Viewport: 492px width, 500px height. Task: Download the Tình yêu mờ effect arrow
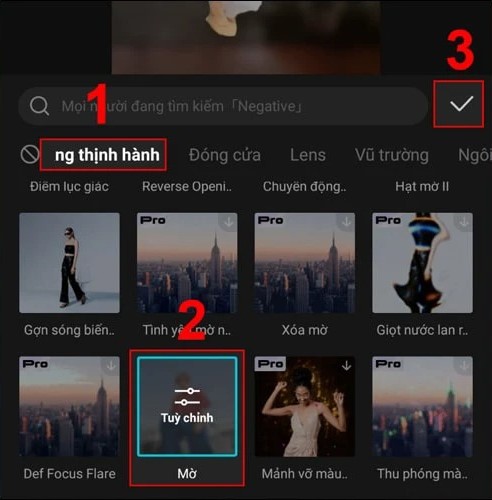click(x=229, y=222)
